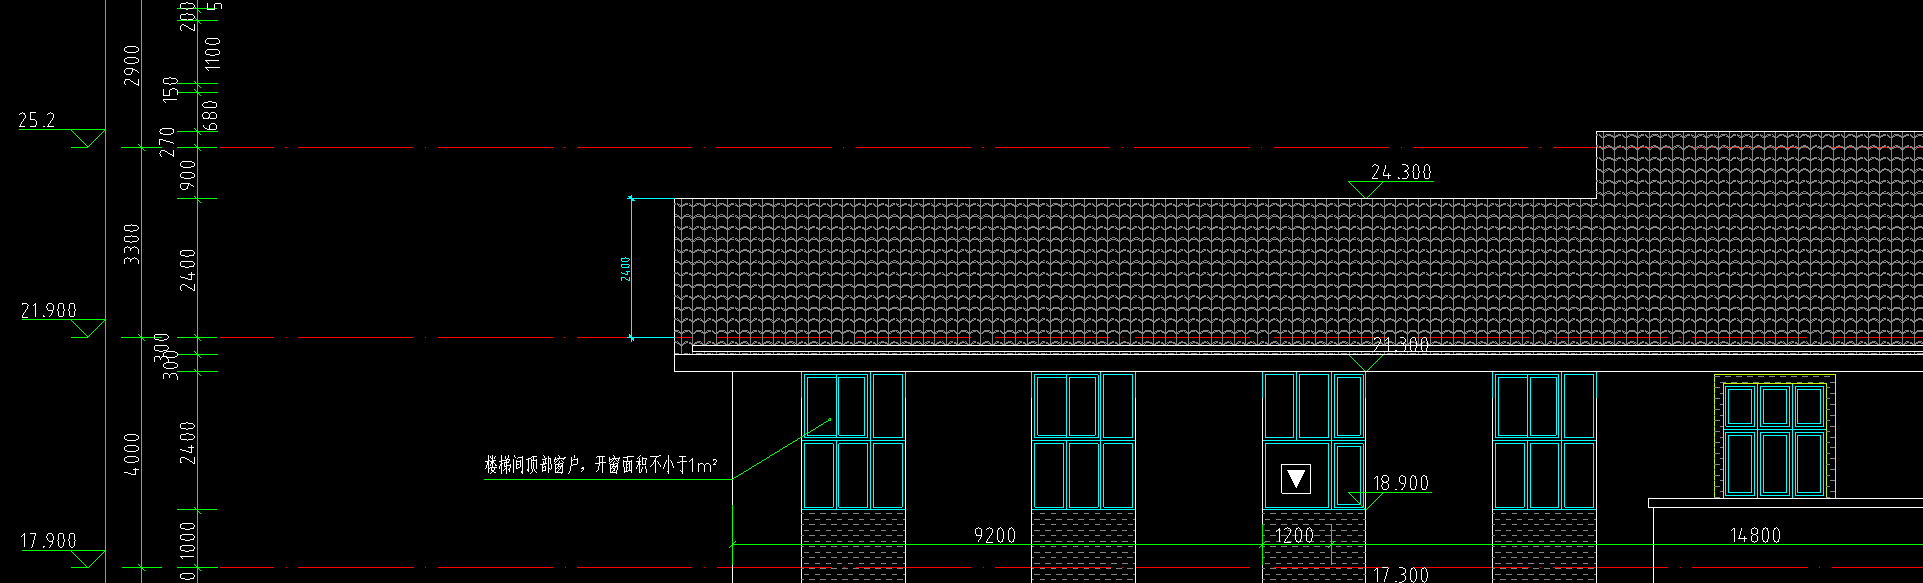The image size is (1923, 583).
Task: Click the cyan 2400 dimension beside roof
Action: (626, 268)
